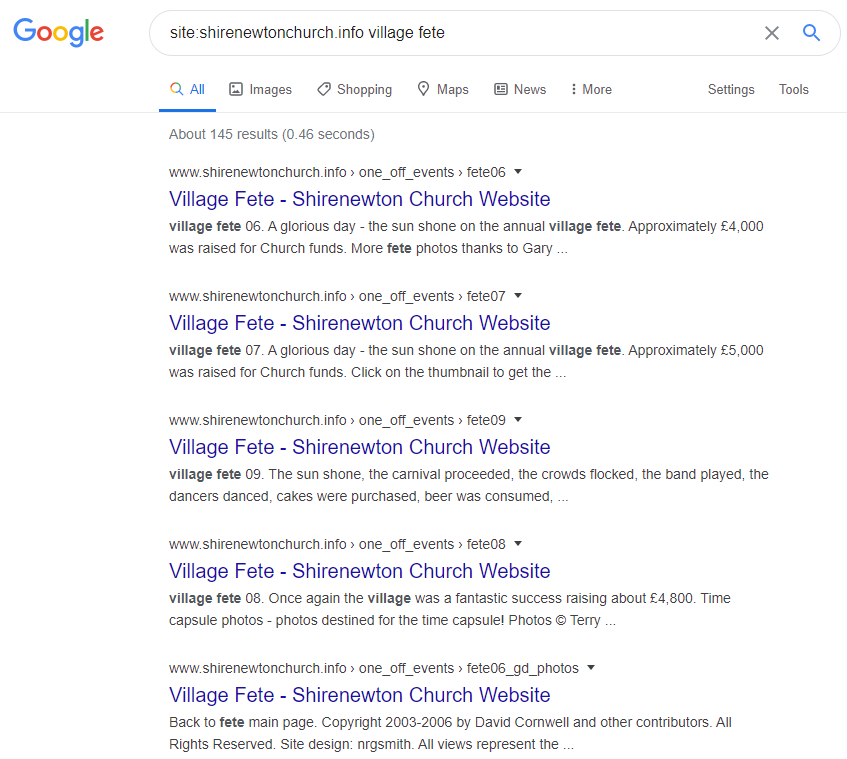Viewport: 847px width, 759px height.
Task: Open search Settings menu
Action: (731, 90)
